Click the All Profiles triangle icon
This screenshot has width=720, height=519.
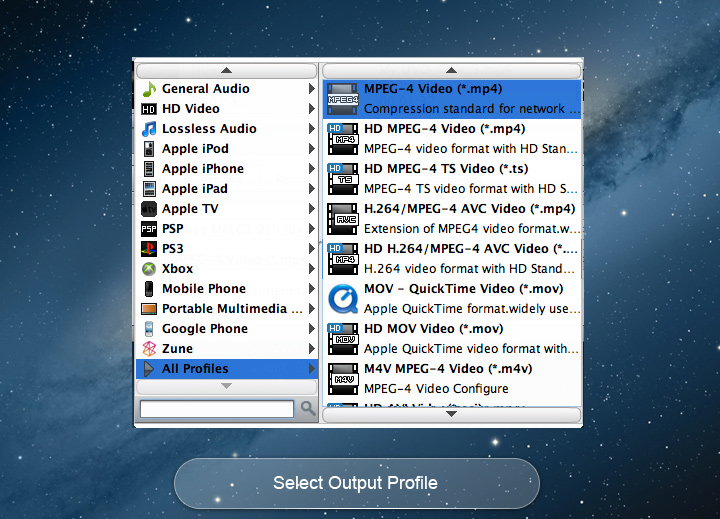point(149,369)
